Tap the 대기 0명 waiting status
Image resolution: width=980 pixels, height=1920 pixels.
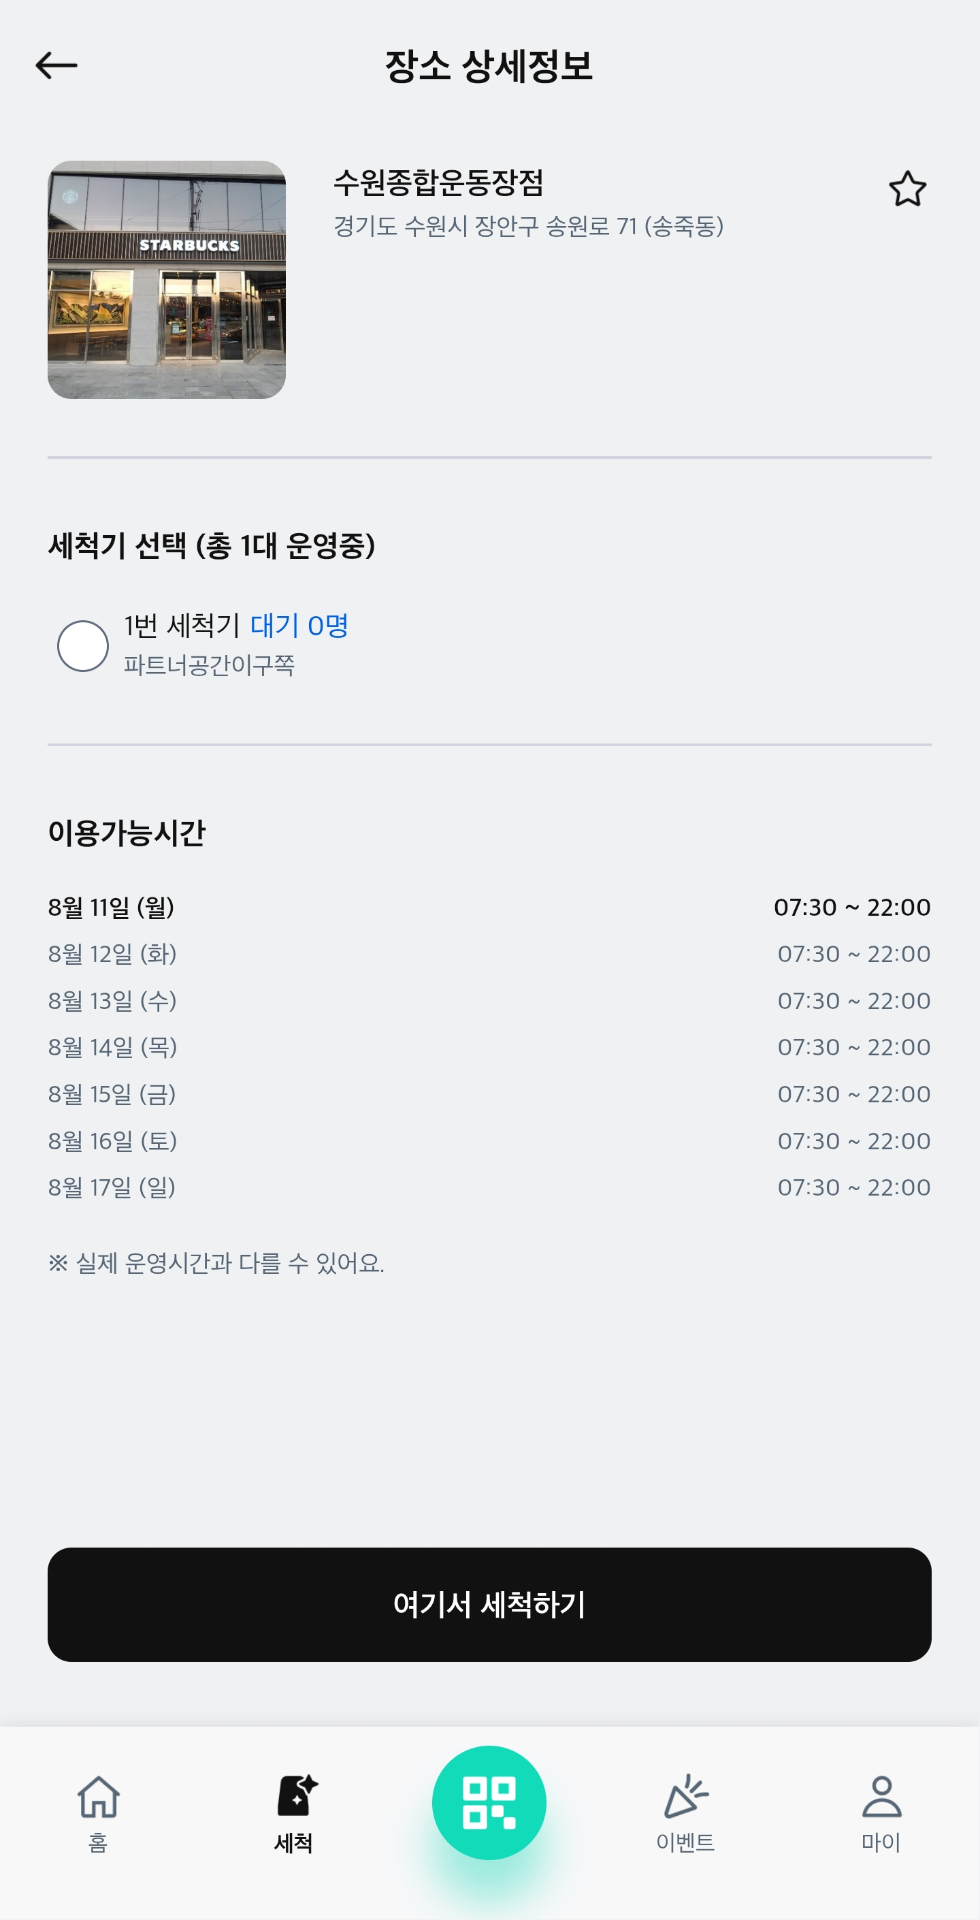pos(299,626)
